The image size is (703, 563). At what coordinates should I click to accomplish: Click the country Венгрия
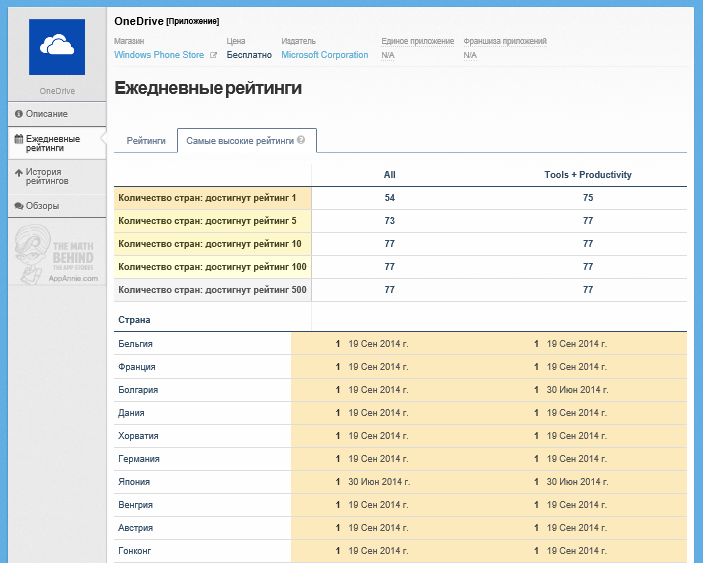click(x=135, y=505)
